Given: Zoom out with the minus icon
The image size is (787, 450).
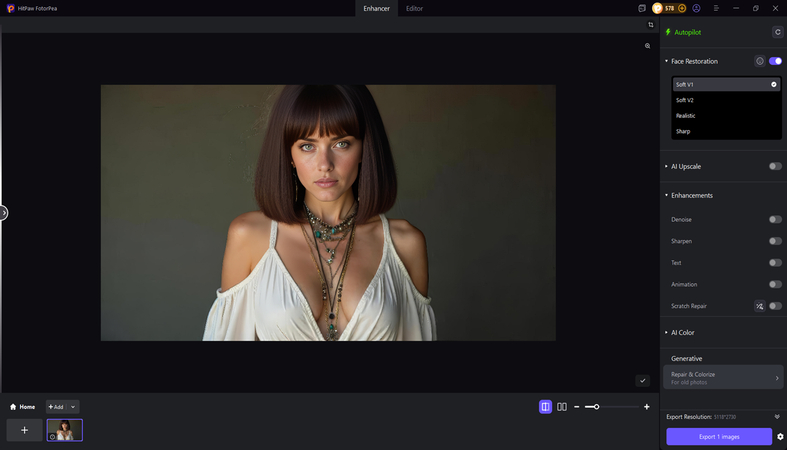Looking at the screenshot, I should point(577,407).
